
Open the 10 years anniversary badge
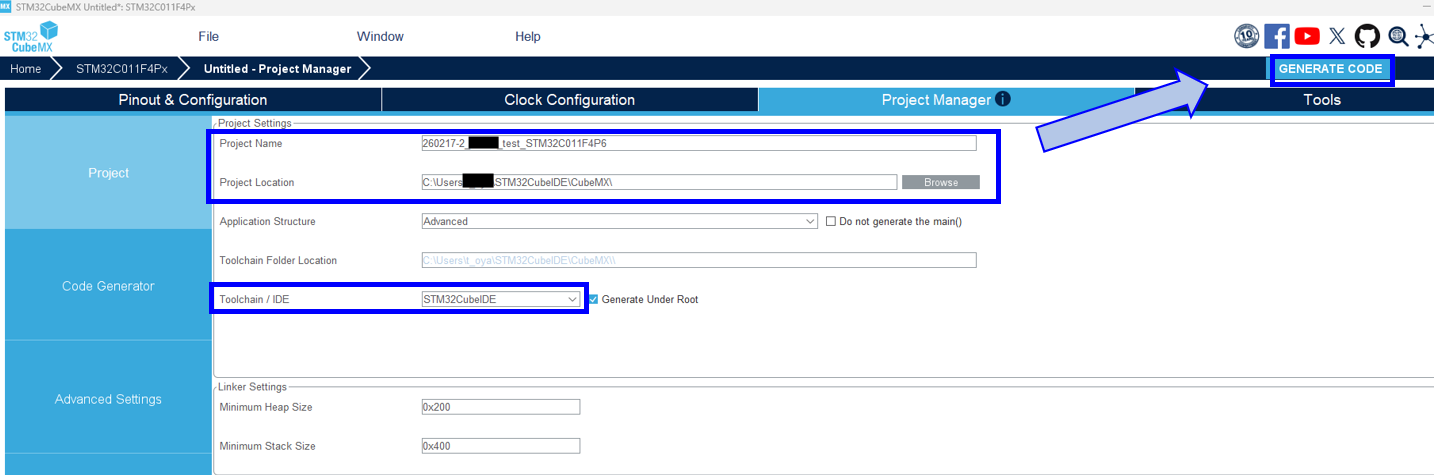(x=1246, y=36)
